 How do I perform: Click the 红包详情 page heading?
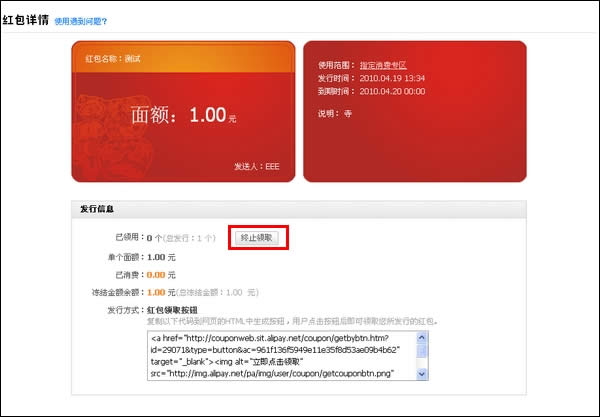point(26,20)
